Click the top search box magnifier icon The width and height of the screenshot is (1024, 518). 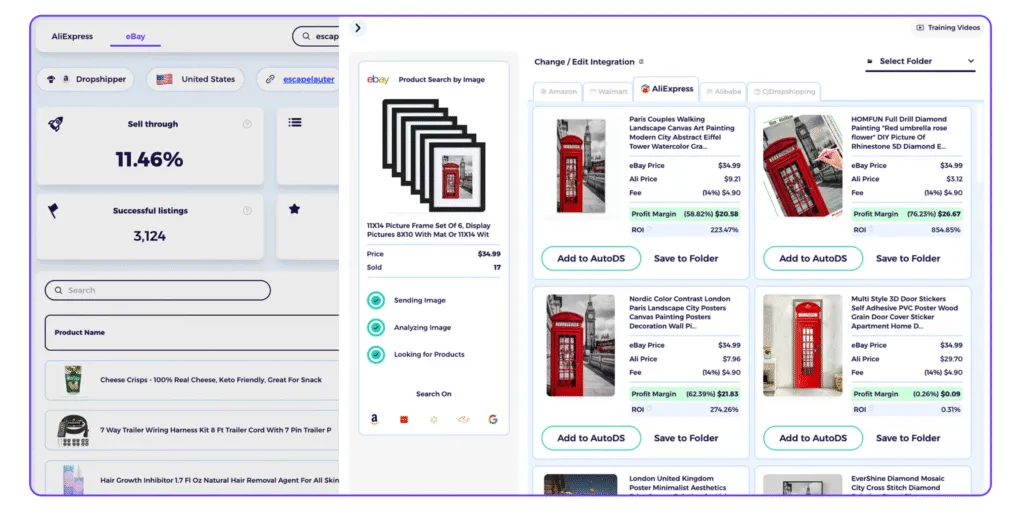point(306,37)
